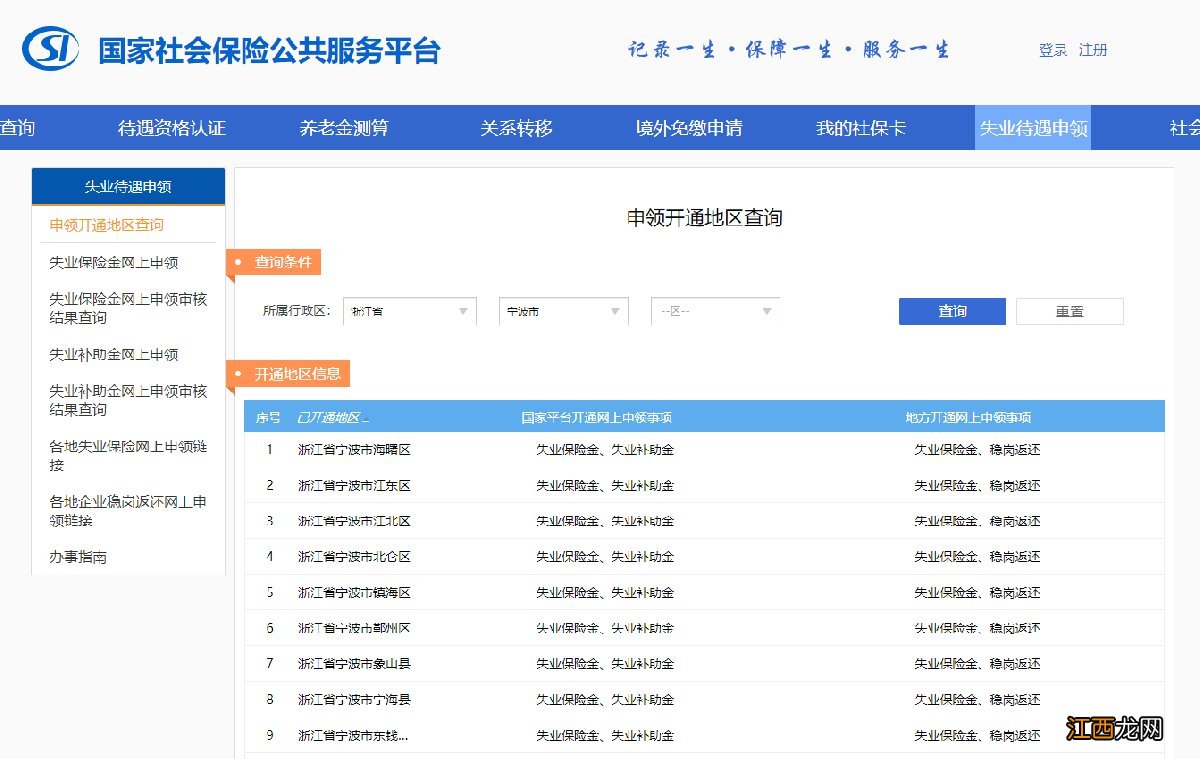Click the blue 查询 button

(951, 311)
